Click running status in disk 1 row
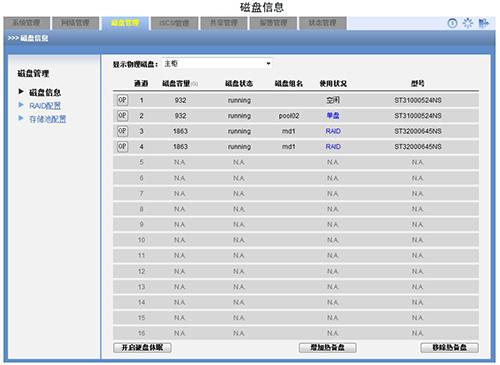This screenshot has height=365, width=500. pyautogui.click(x=239, y=100)
